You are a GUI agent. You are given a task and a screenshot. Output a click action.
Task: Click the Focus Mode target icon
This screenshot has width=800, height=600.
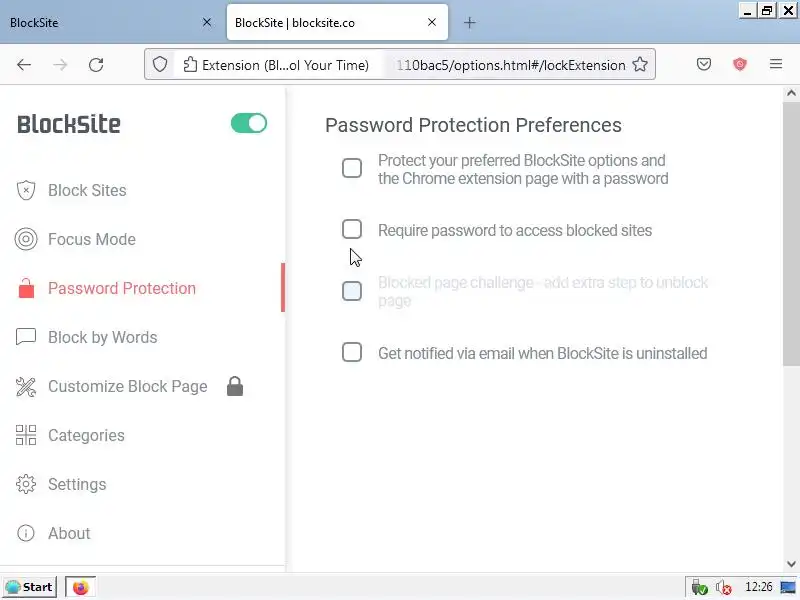pos(26,239)
